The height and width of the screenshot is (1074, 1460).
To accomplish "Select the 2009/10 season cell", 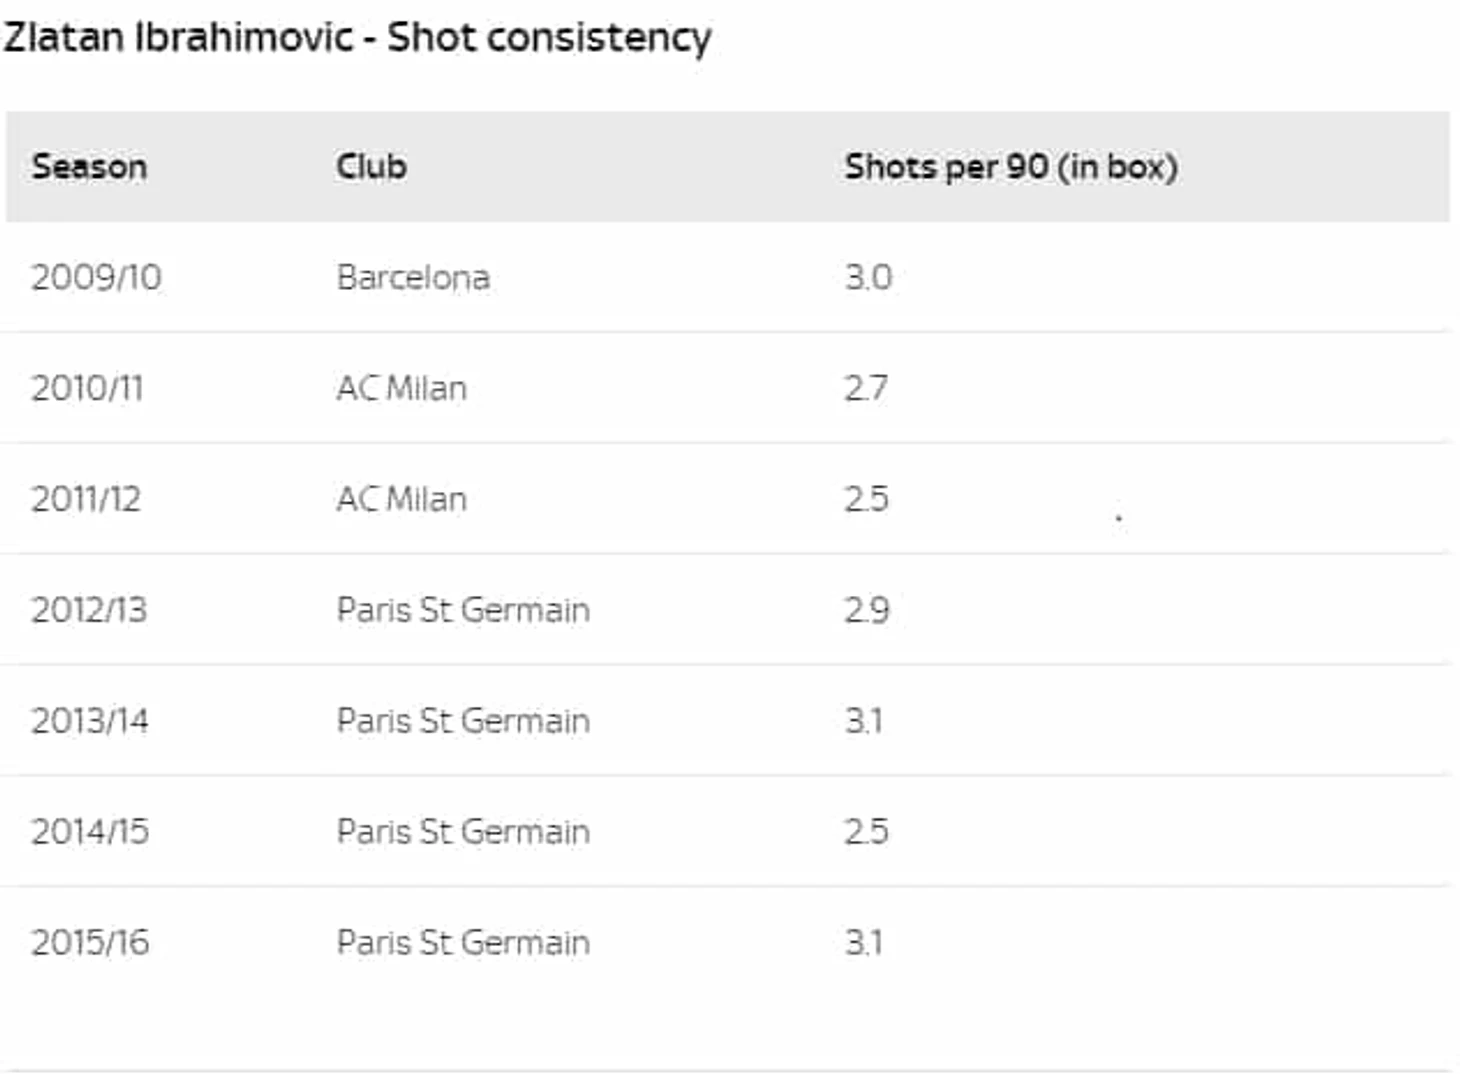I will (96, 277).
